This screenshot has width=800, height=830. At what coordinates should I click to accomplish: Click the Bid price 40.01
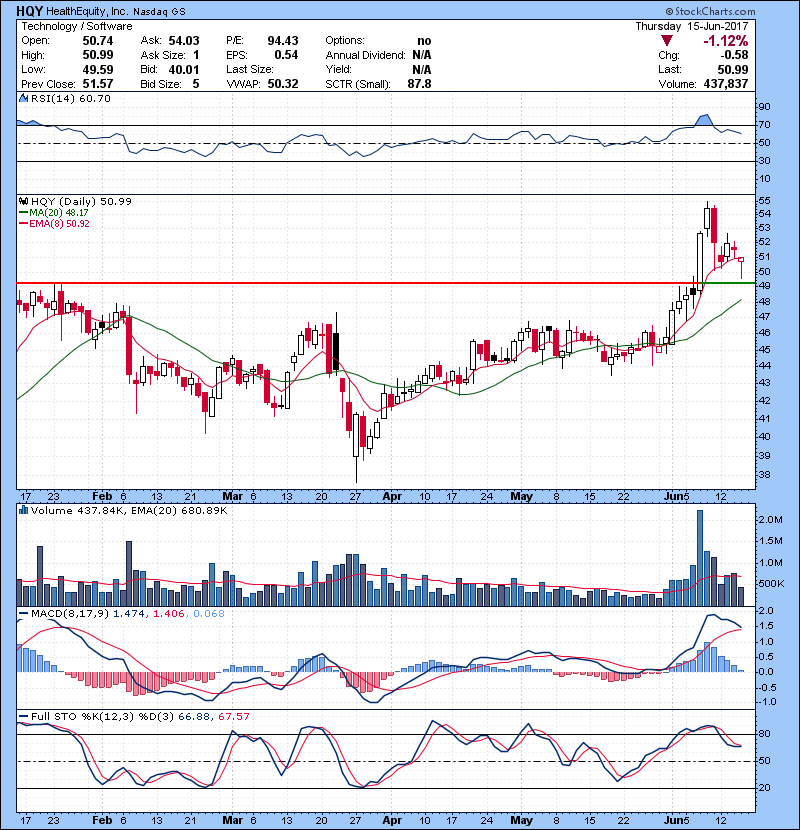coord(184,69)
